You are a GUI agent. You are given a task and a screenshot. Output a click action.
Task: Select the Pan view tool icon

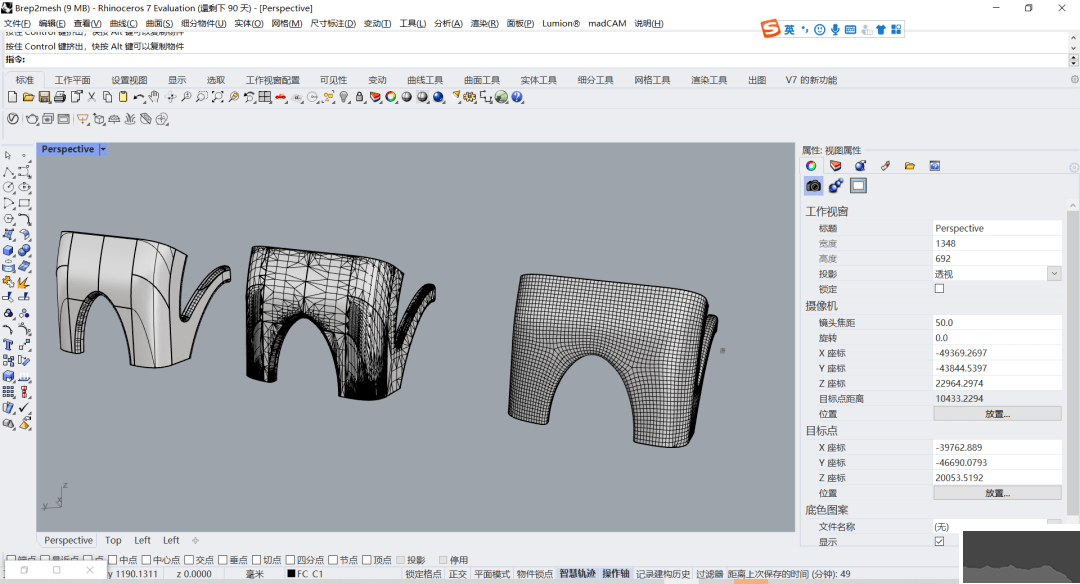pos(155,97)
